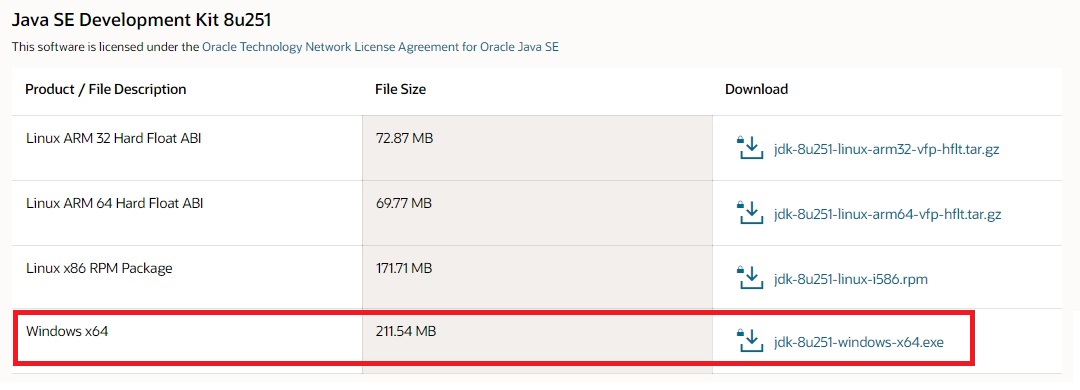Open Oracle Technology Network License Agreement link

(x=381, y=48)
